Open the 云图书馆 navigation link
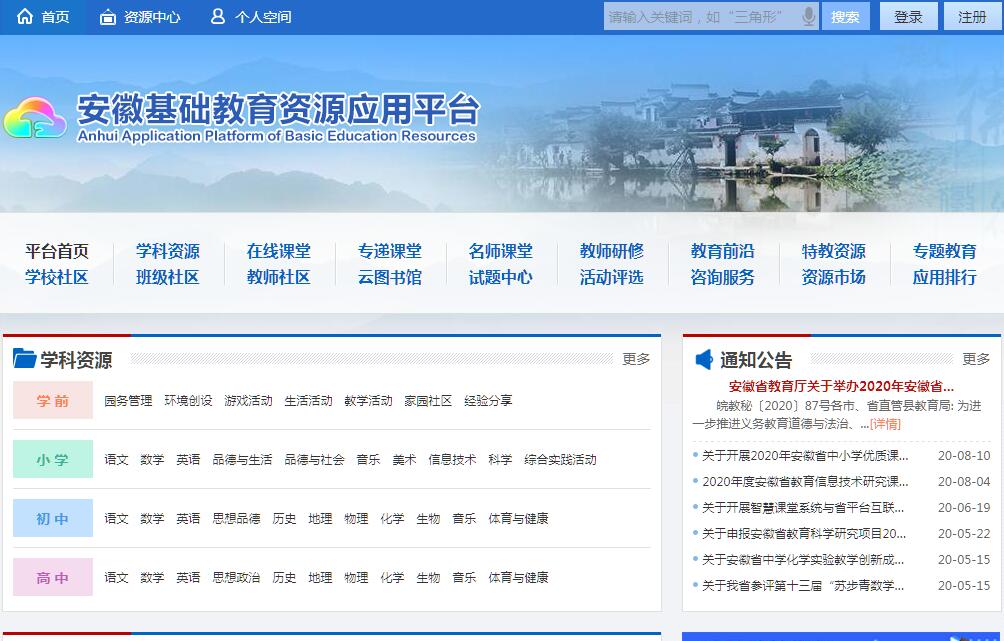Viewport: 1004px width, 641px height. point(390,277)
